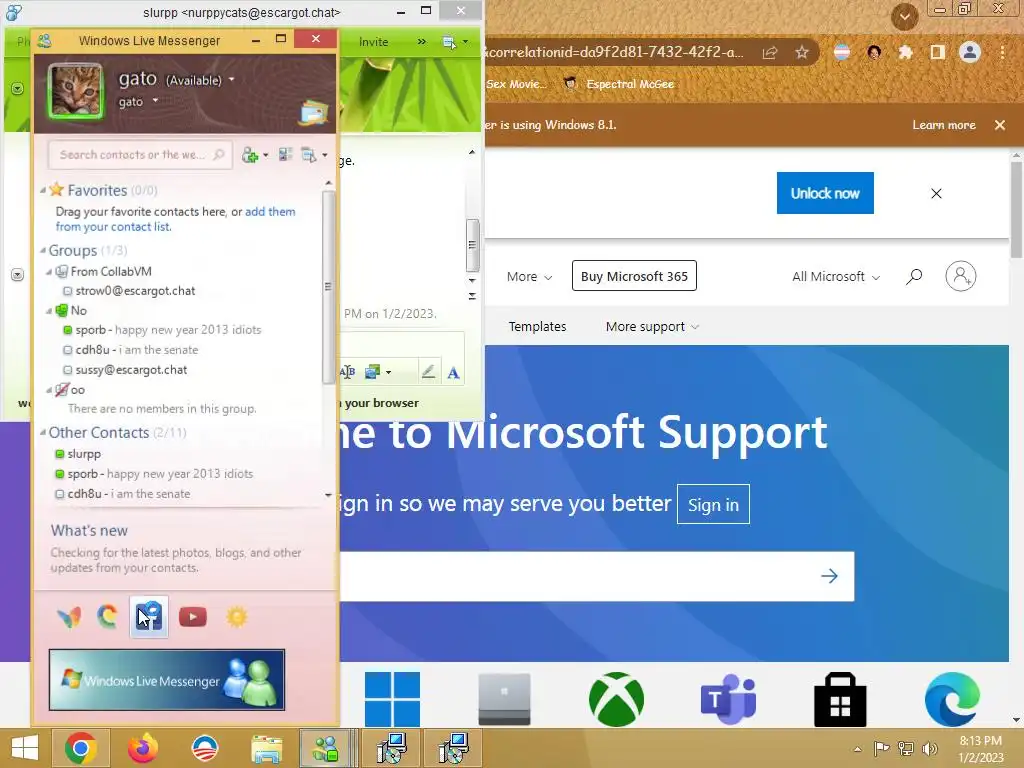1024x768 pixels.
Task: Open the email inbox icon in Messenger header
Action: [x=314, y=112]
